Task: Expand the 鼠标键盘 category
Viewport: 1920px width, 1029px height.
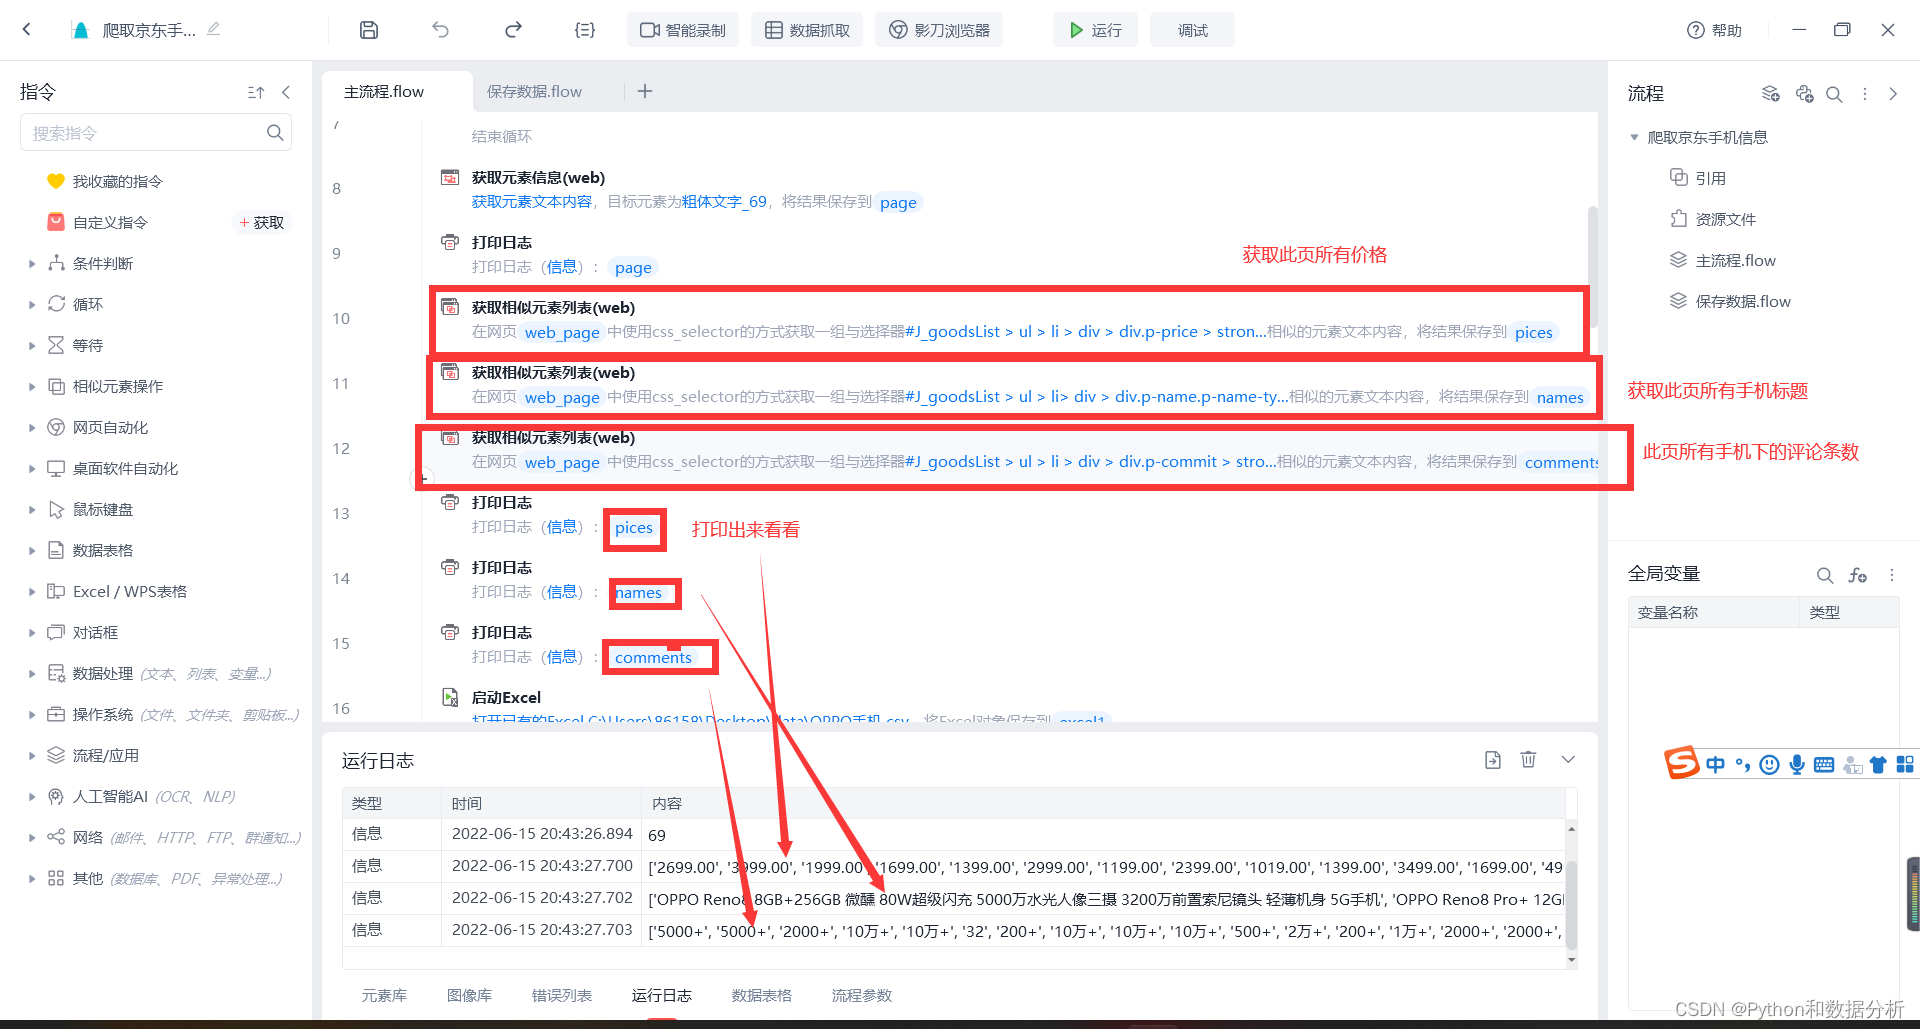Action: [x=32, y=509]
